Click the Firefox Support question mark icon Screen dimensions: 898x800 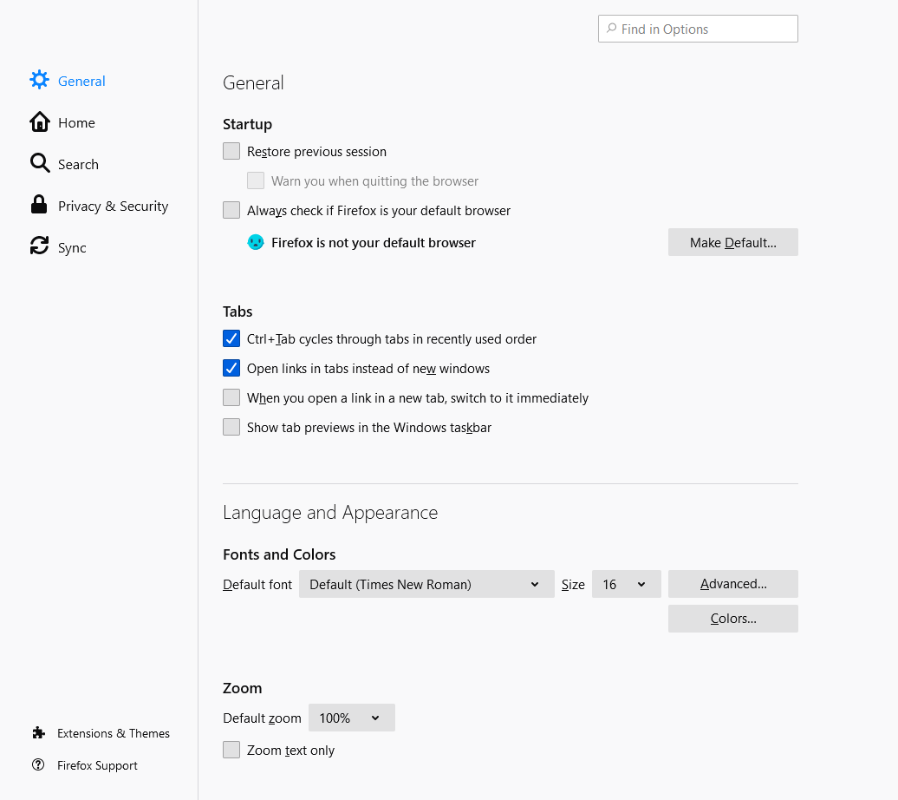tap(38, 765)
